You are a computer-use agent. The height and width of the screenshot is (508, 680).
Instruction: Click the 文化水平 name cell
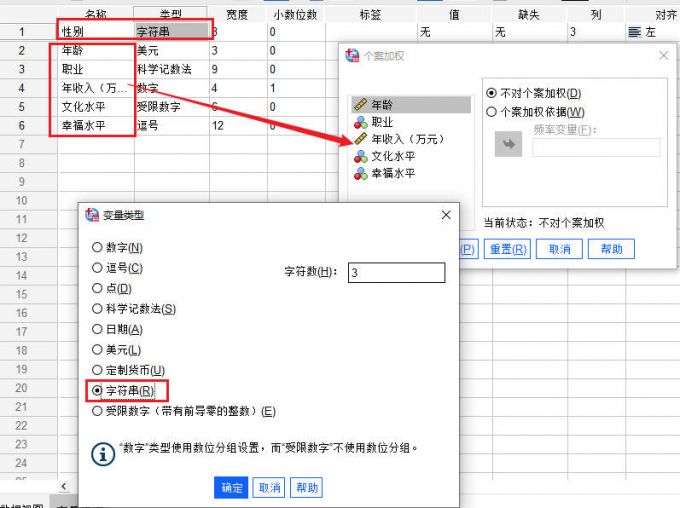pos(96,107)
